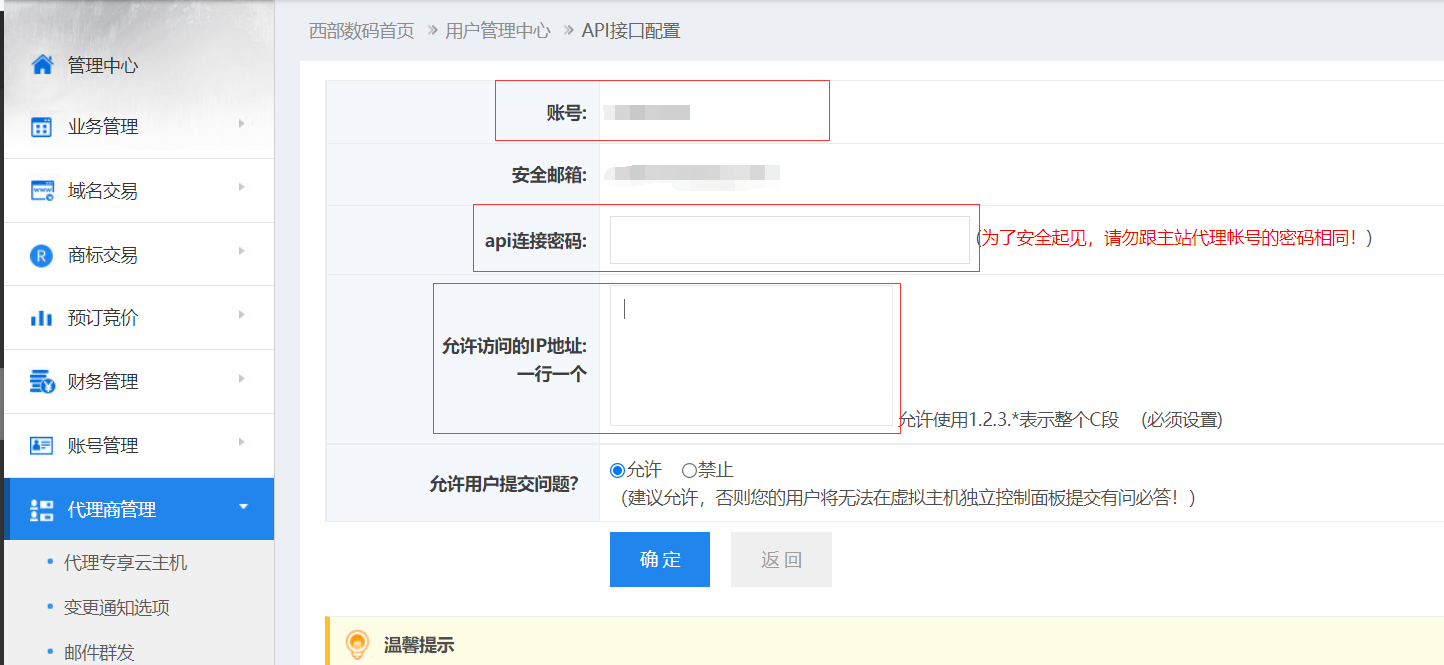
Task: Expand the 业务管理 submenu arrow
Action: tap(240, 126)
